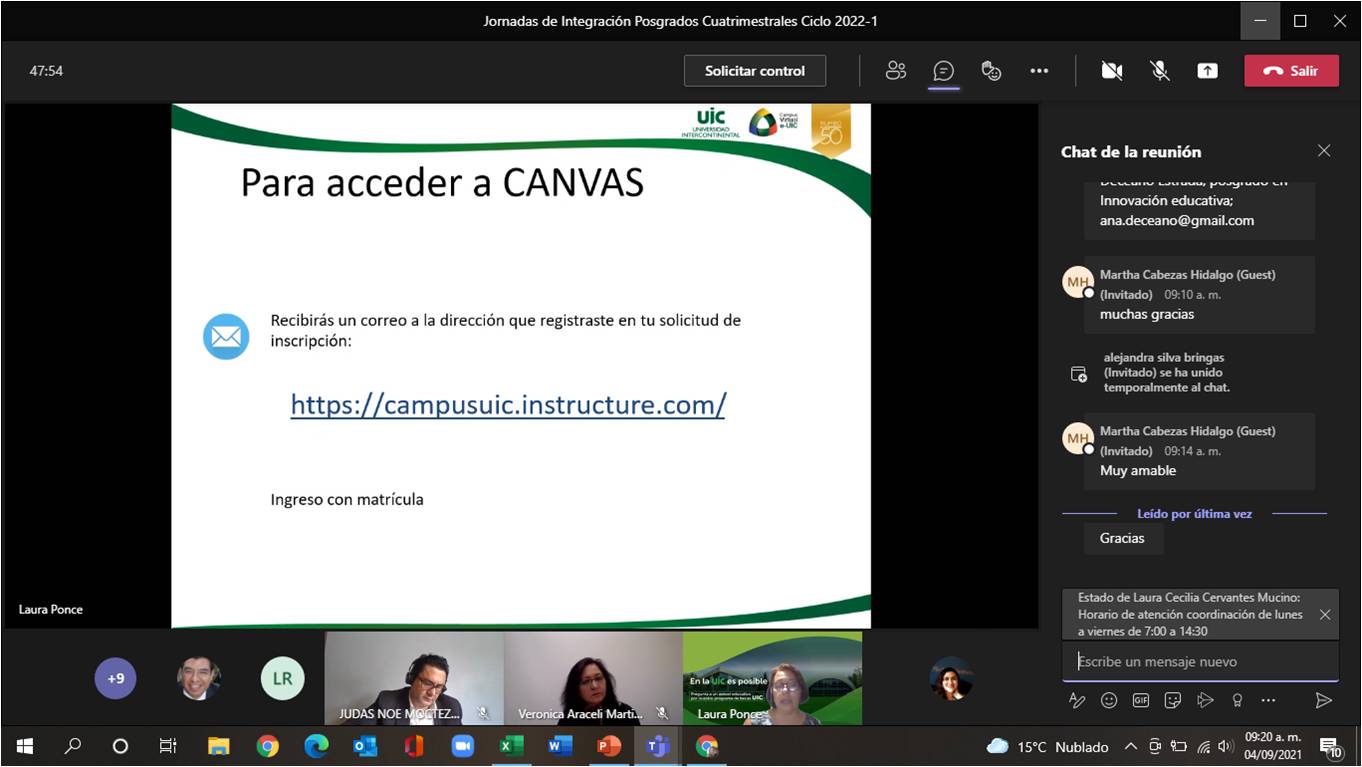
Task: Open Microsoft Edge from the taskbar
Action: pyautogui.click(x=316, y=746)
